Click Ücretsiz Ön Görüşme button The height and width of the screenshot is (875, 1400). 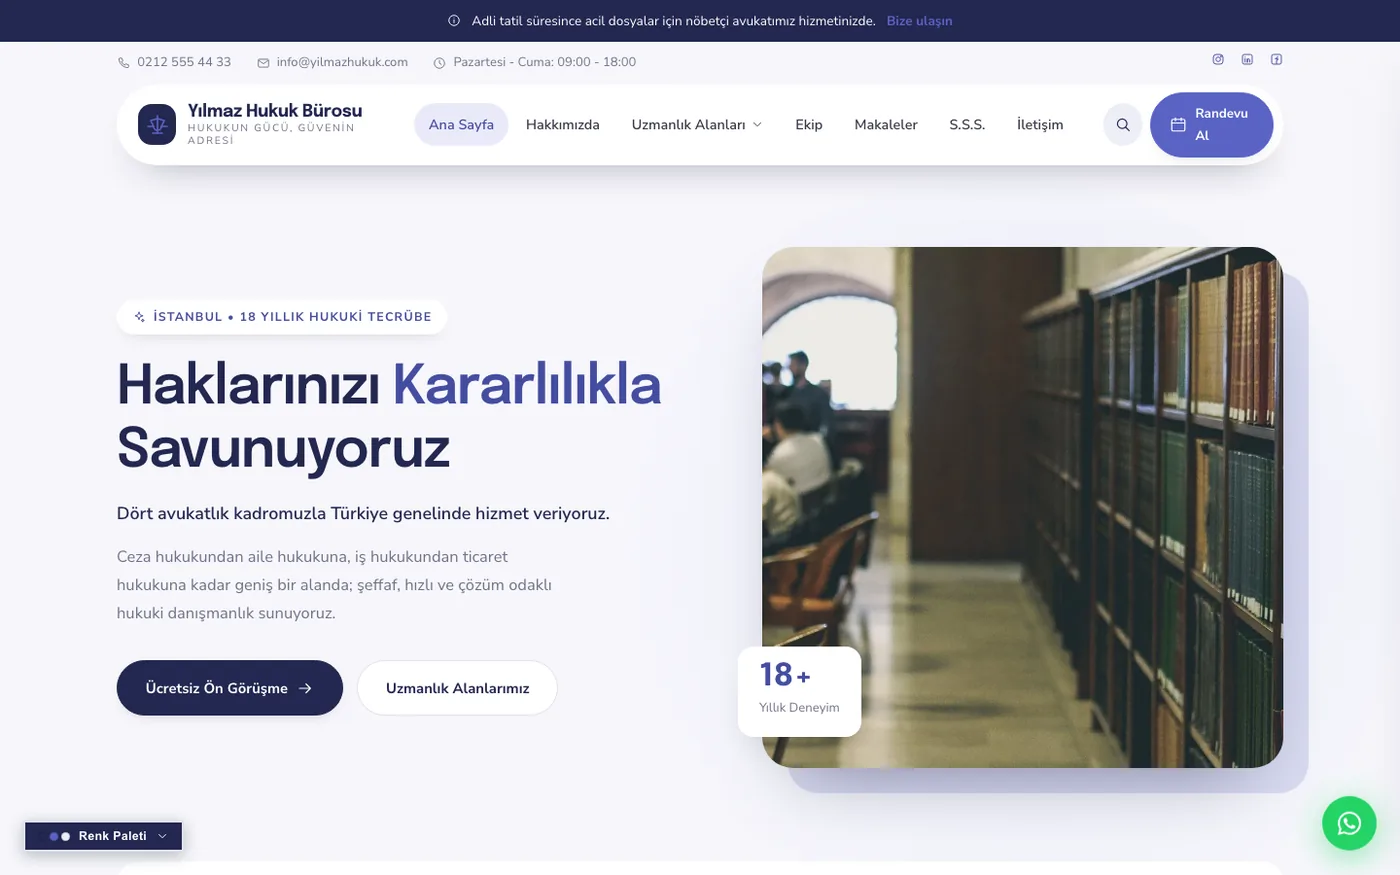pyautogui.click(x=230, y=688)
